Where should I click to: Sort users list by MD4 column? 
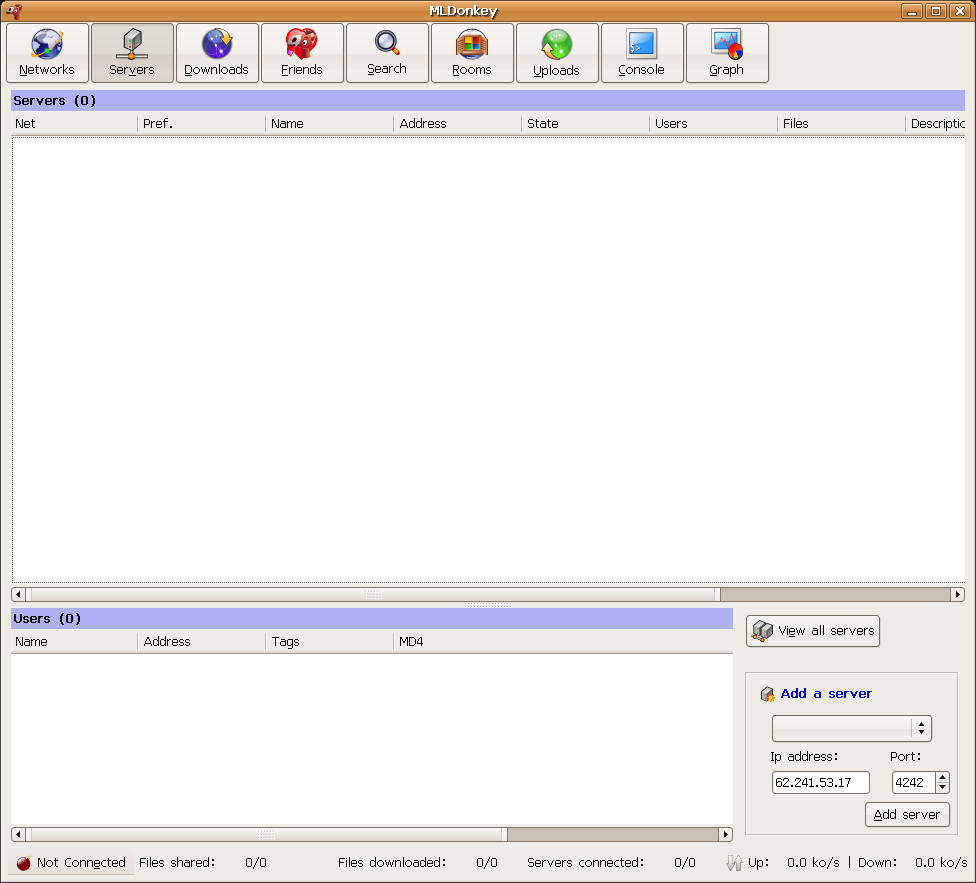[x=563, y=642]
